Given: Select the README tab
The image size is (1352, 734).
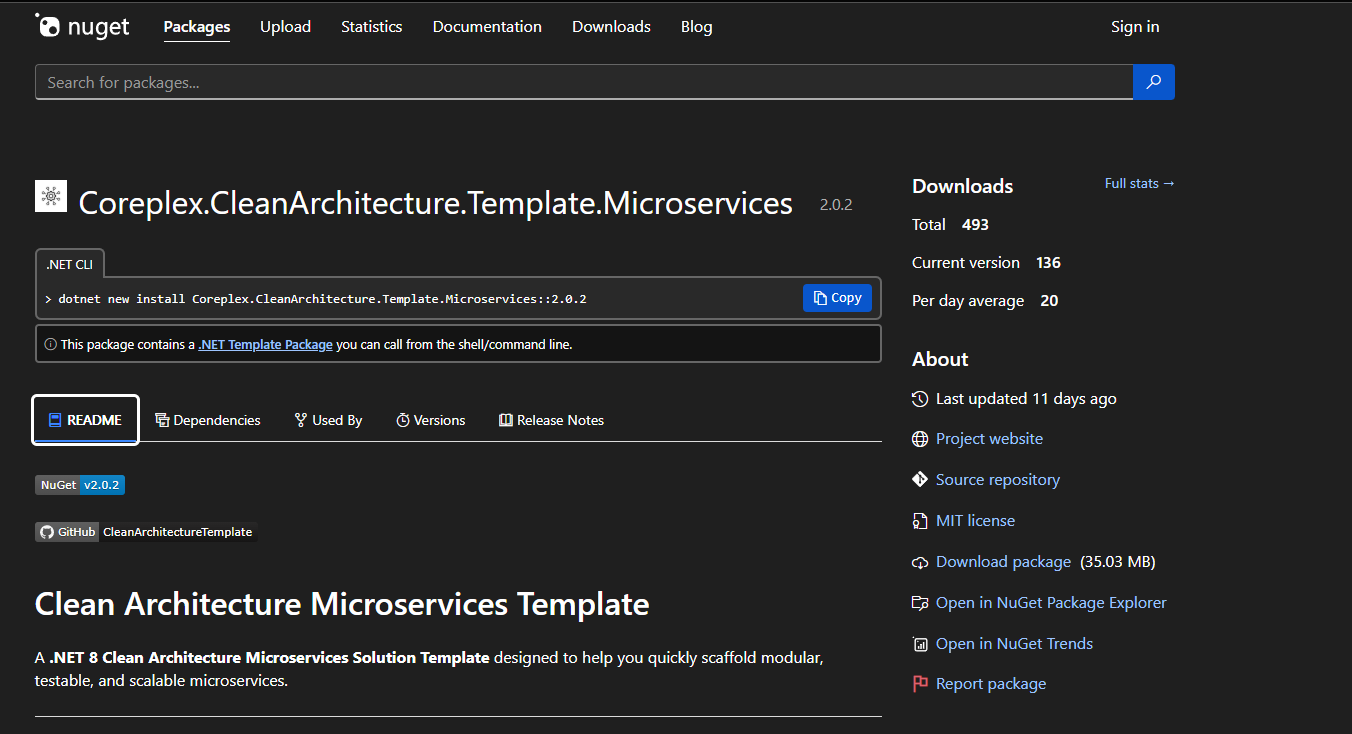Looking at the screenshot, I should click(85, 420).
